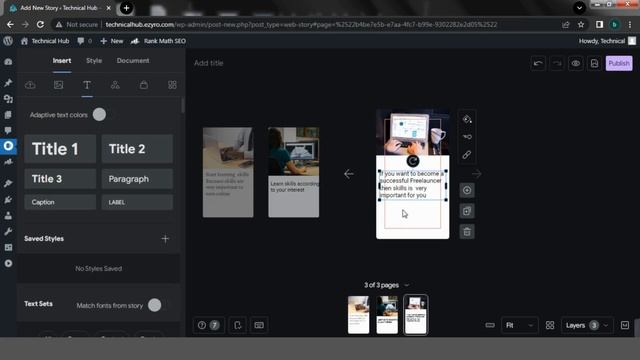Bookmark this page star icon
This screenshot has height=360, width=640.
pos(581,24)
